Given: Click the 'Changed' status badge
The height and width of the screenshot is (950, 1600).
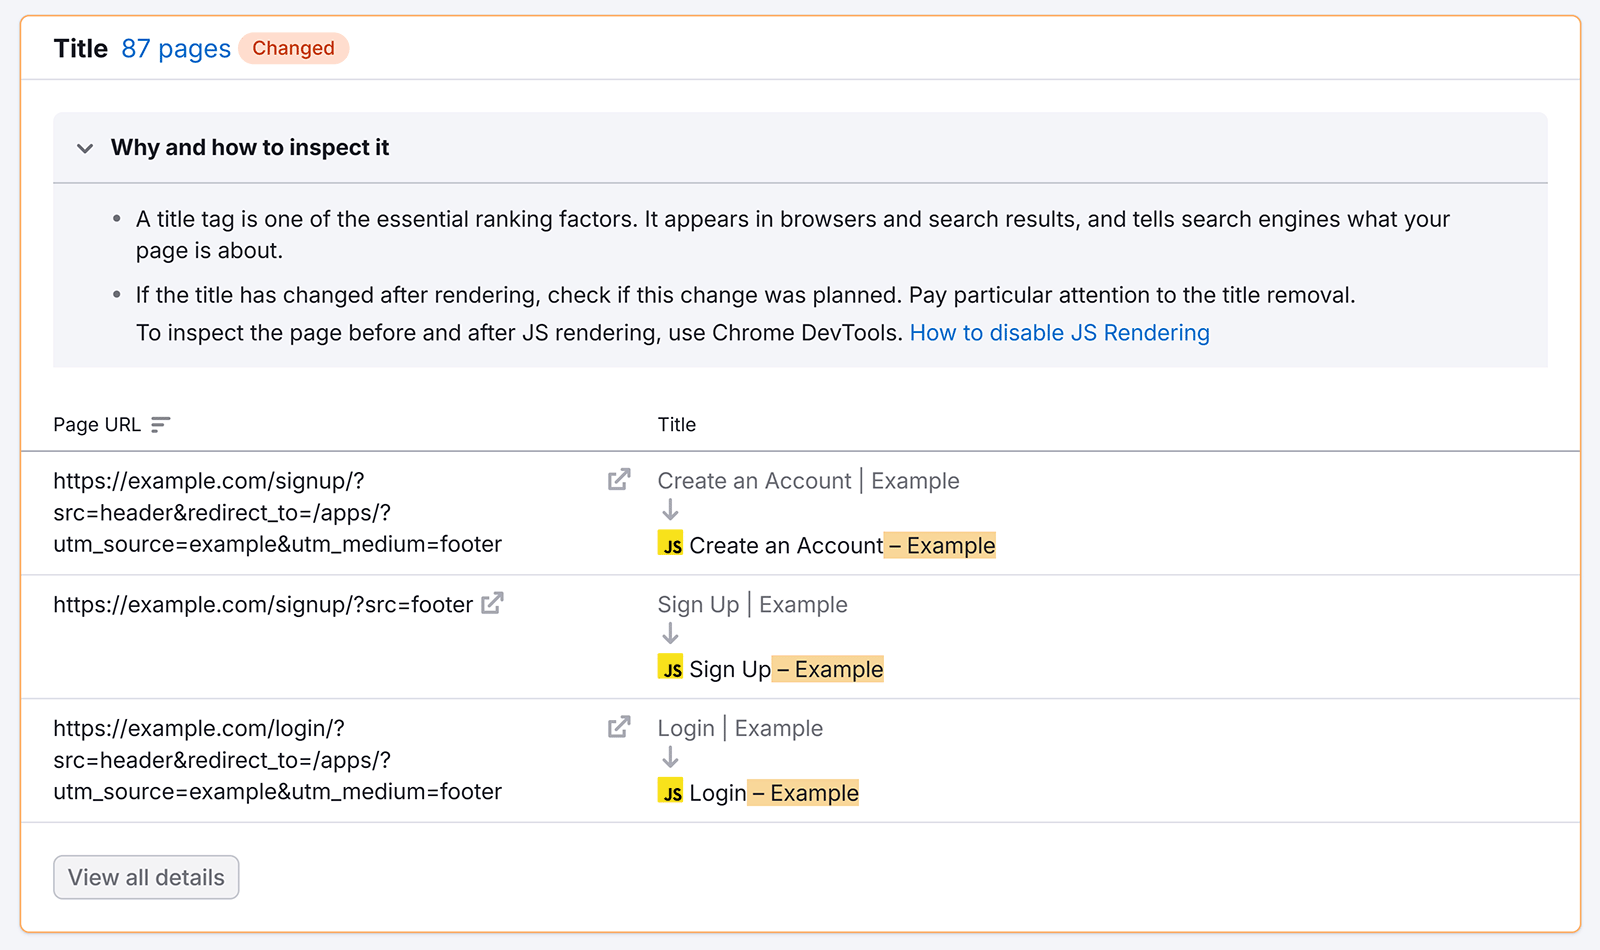Looking at the screenshot, I should pyautogui.click(x=293, y=49).
